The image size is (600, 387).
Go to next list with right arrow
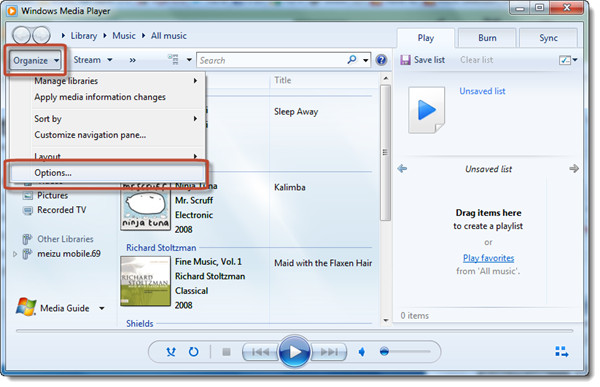pos(574,168)
